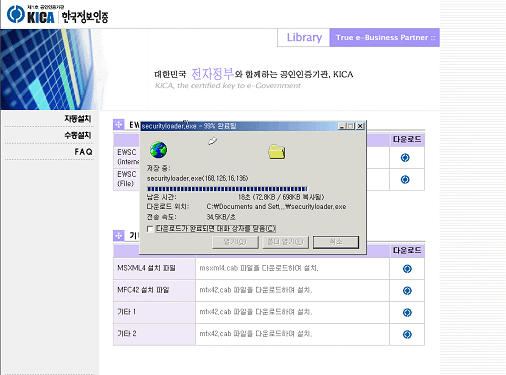
Task: Open the 수동설치 sidebar menu item
Action: pos(77,135)
